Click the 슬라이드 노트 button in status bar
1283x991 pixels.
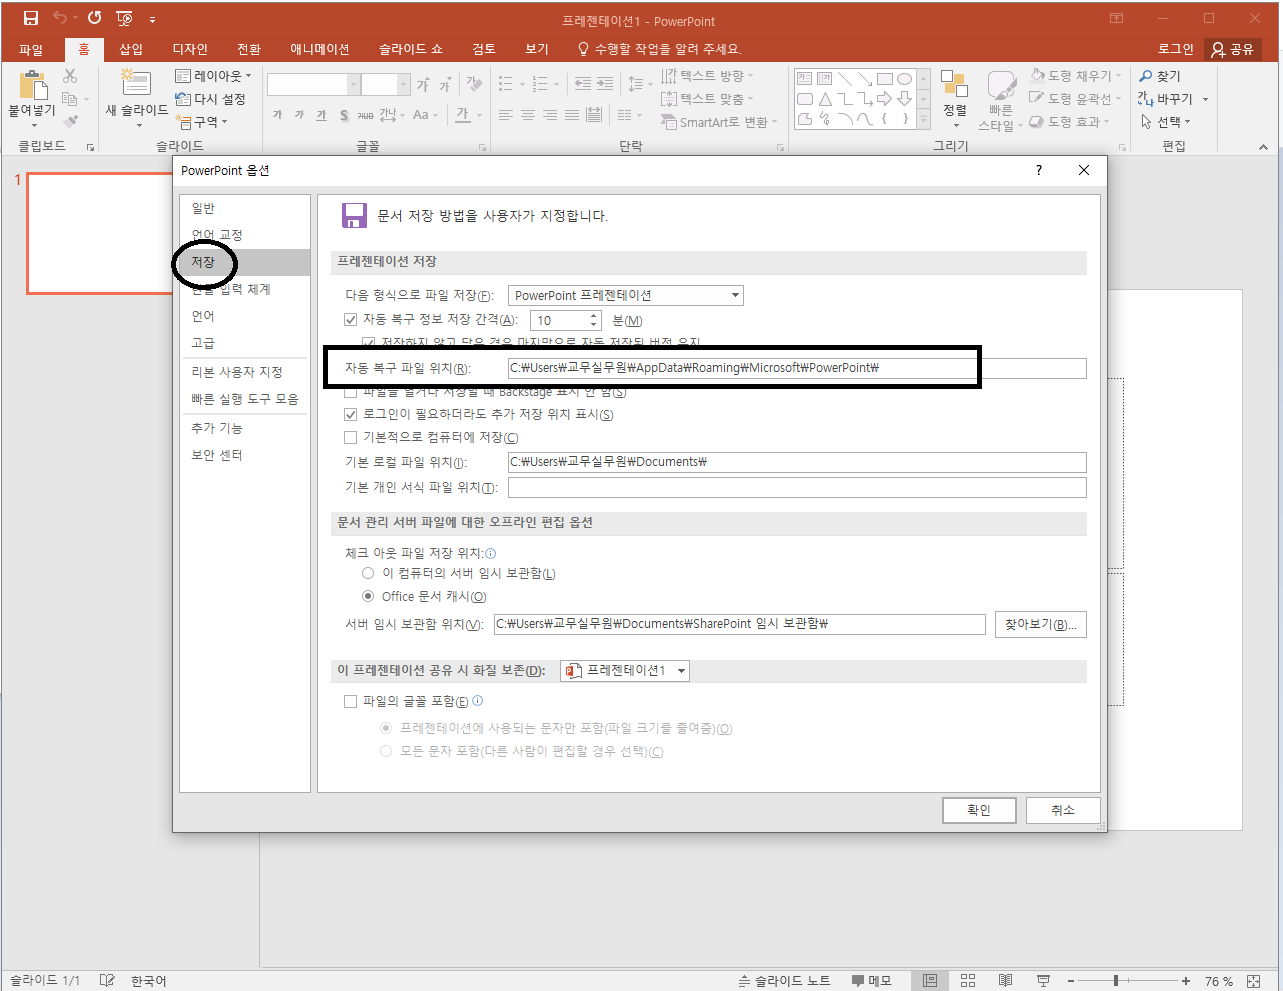tap(785, 981)
